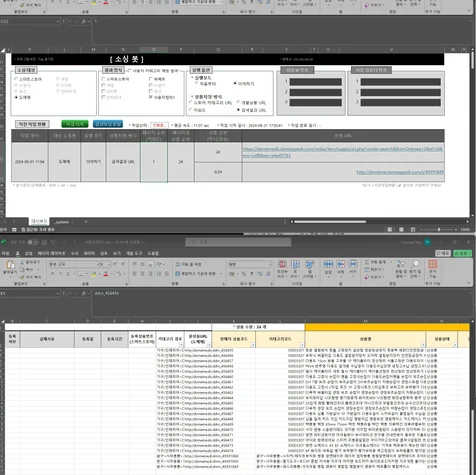Open the Name Box dropdown showing K5
This screenshot has width=476, height=475.
pyautogui.click(x=57, y=293)
